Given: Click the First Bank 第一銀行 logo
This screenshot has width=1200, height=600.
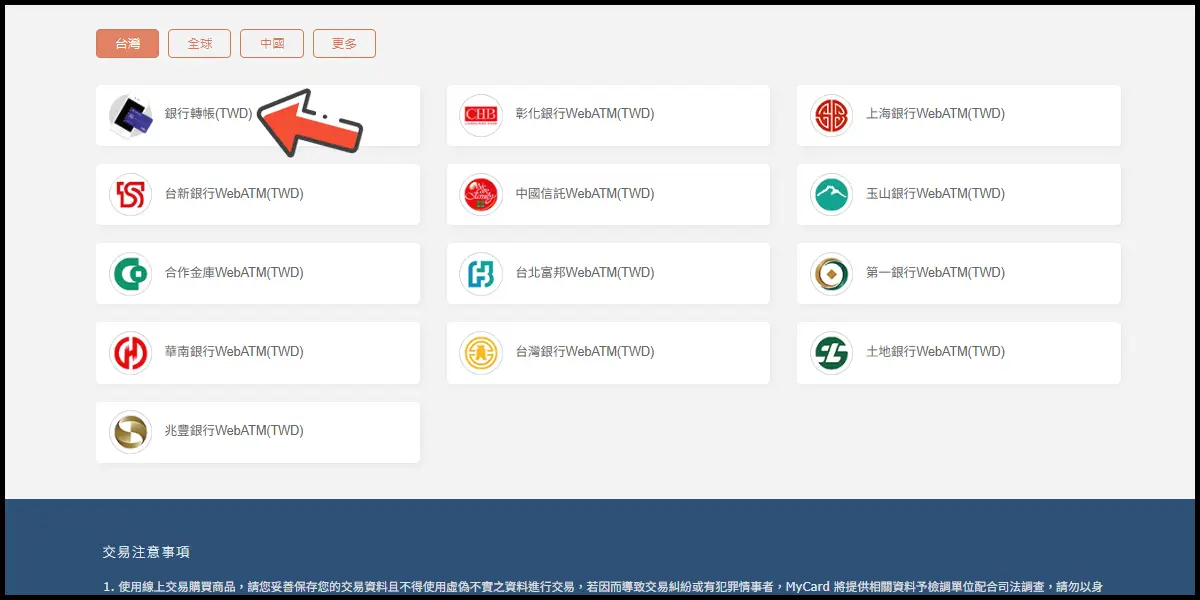Looking at the screenshot, I should pyautogui.click(x=831, y=273).
